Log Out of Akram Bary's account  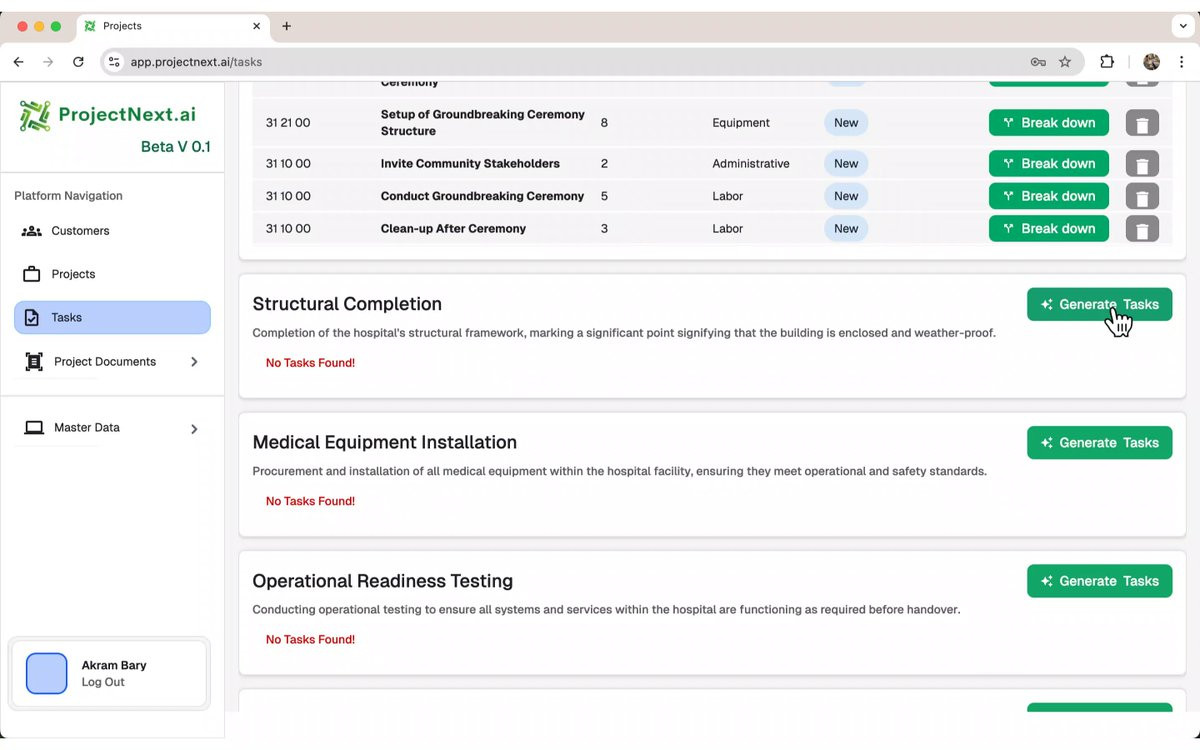103,682
